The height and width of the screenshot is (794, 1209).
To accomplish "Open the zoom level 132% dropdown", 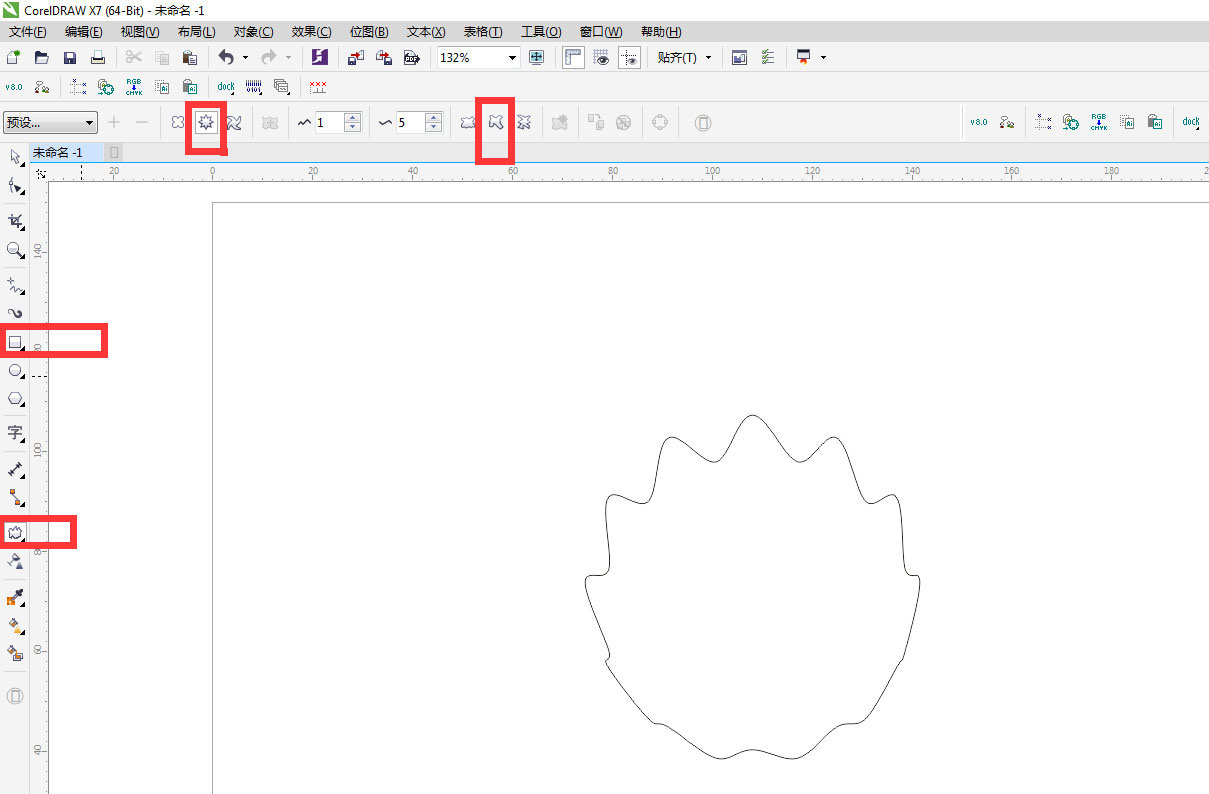I will point(513,58).
